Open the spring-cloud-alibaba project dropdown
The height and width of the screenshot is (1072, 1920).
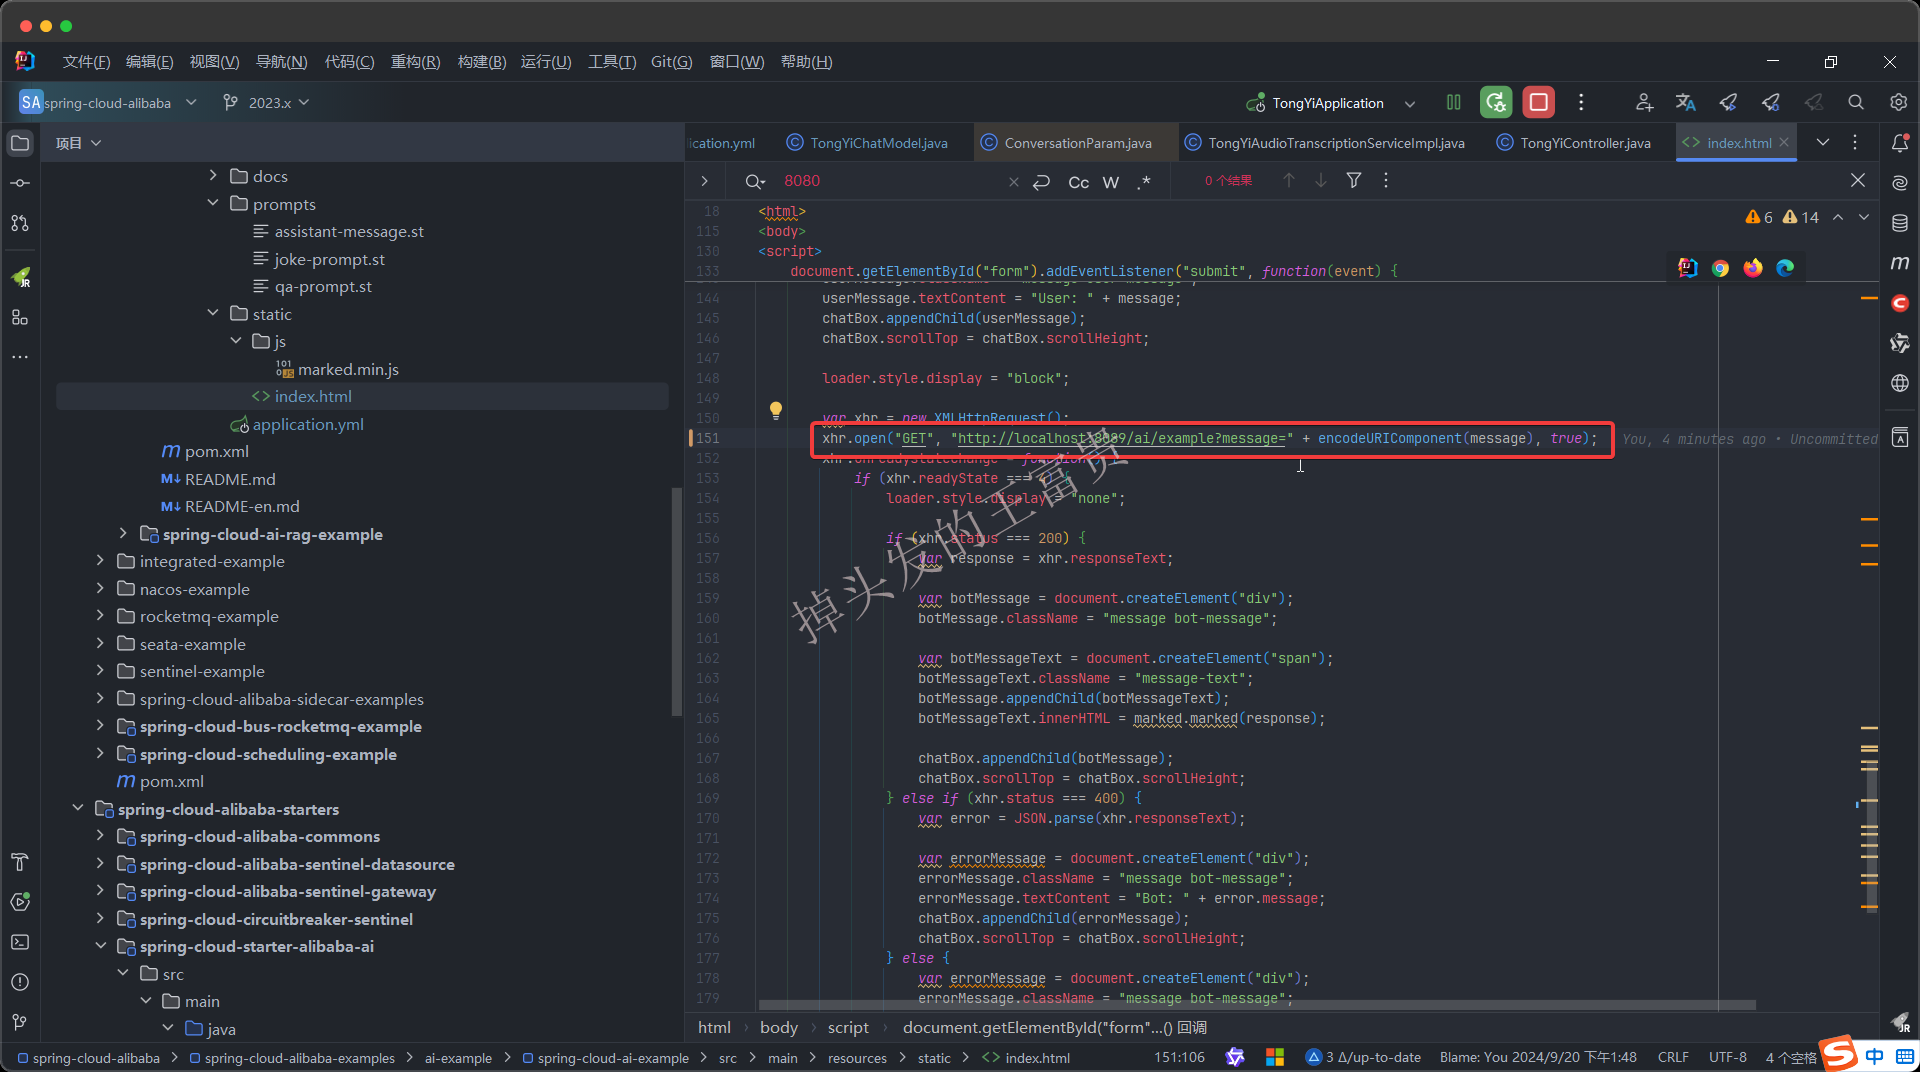tap(108, 103)
